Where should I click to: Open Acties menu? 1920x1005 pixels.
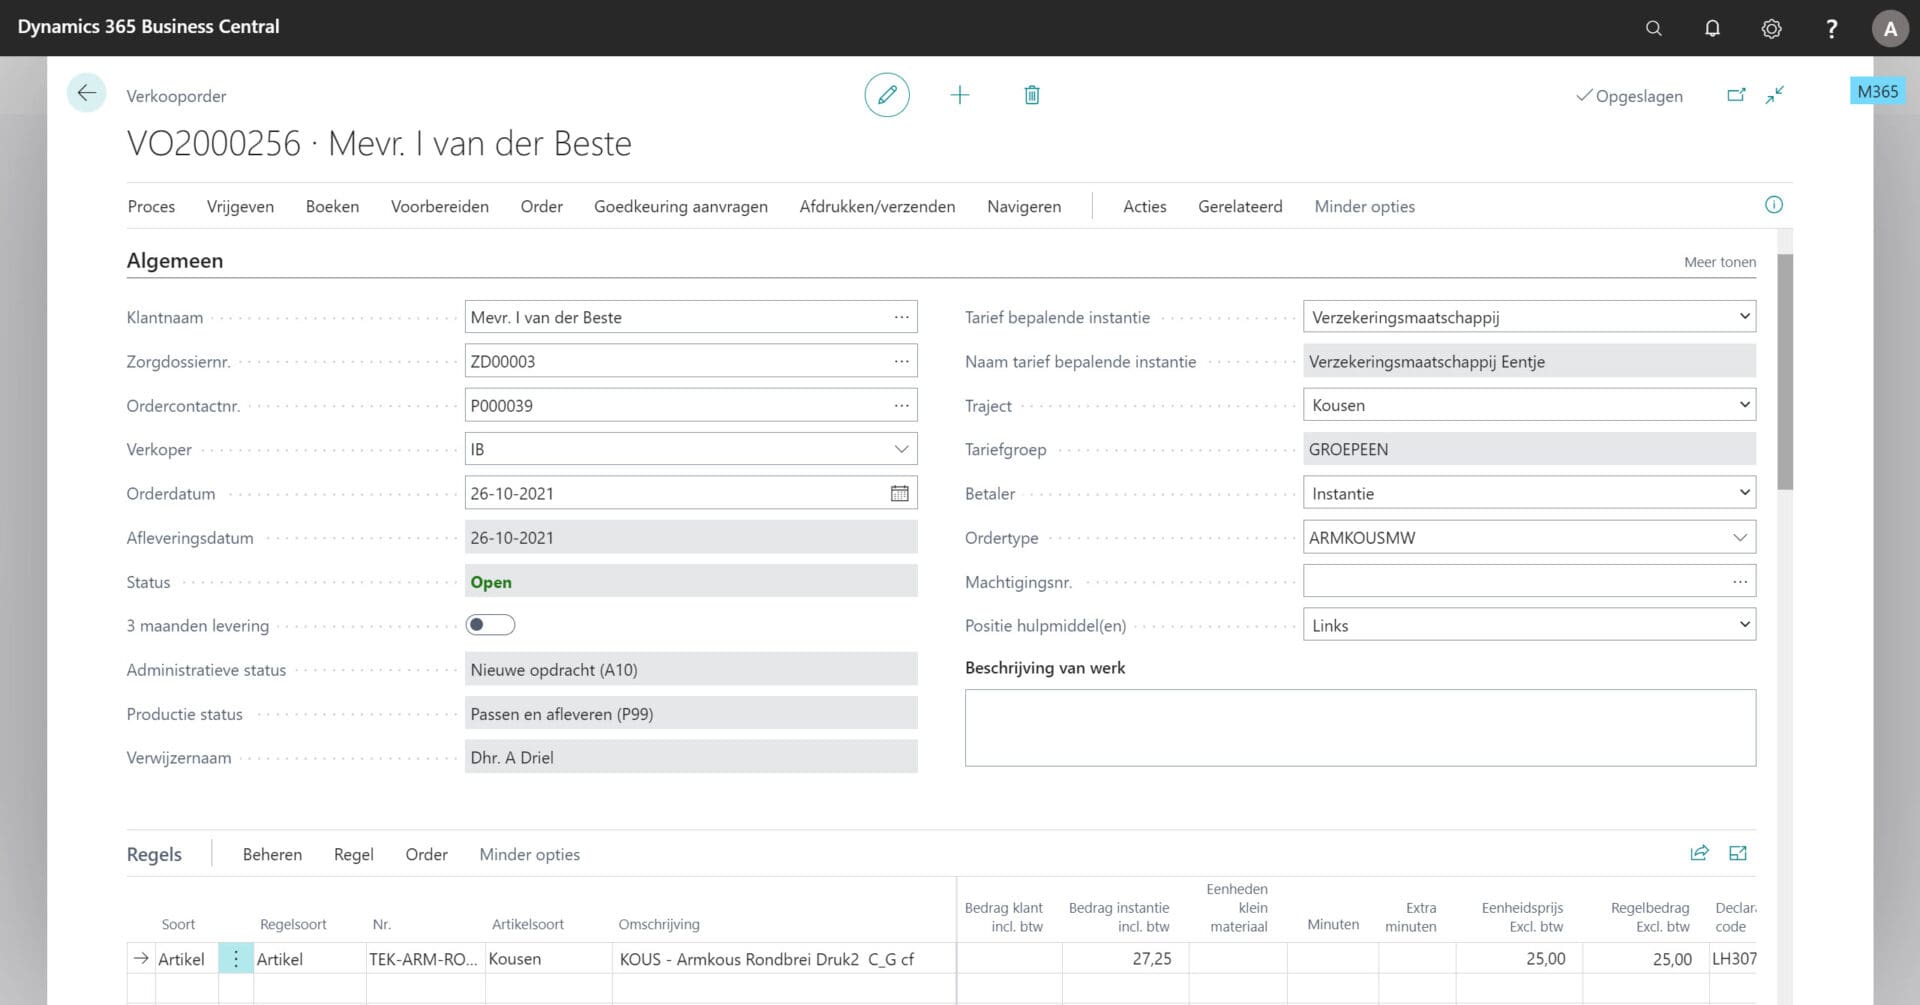point(1145,206)
